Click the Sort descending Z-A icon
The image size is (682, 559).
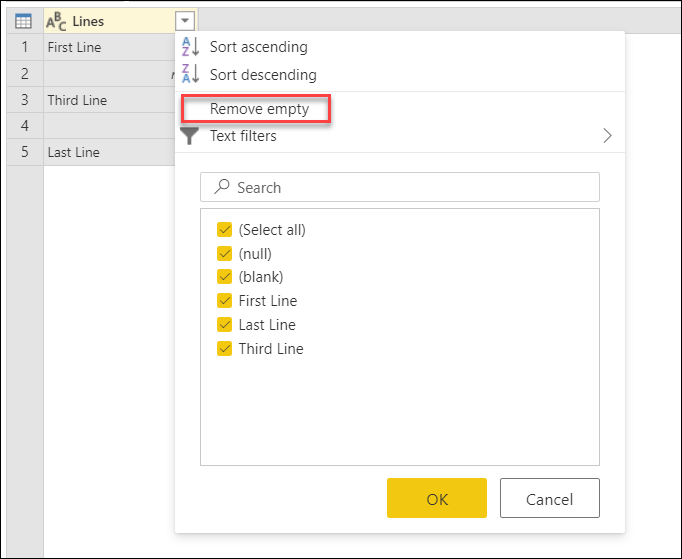(191, 74)
